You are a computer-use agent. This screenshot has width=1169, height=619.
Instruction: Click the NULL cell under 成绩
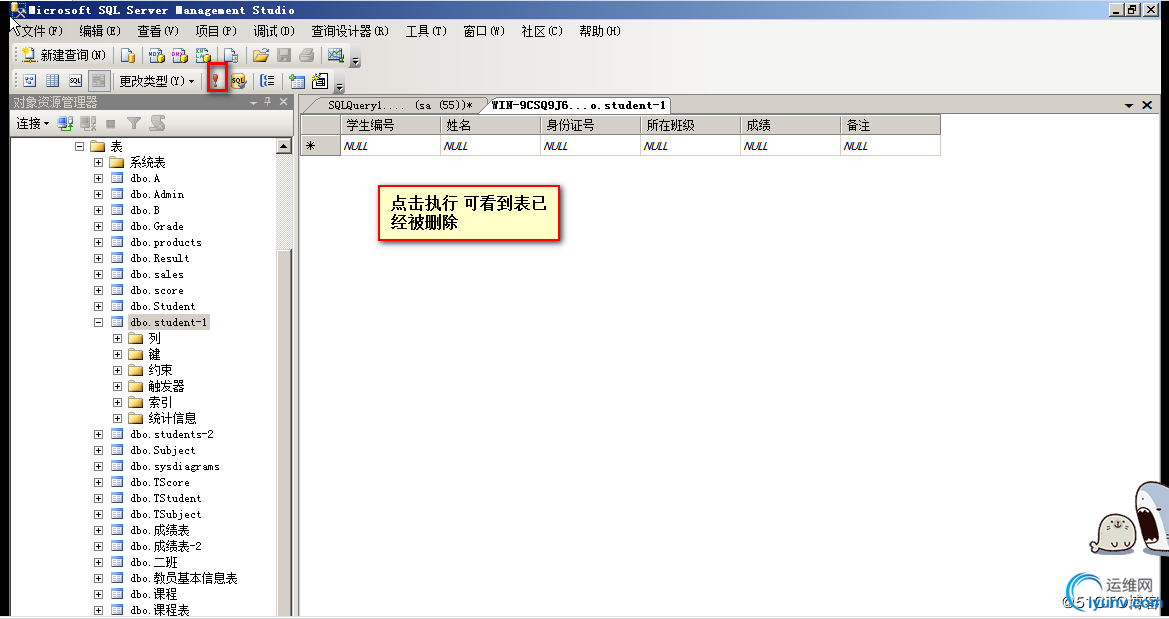pos(790,146)
